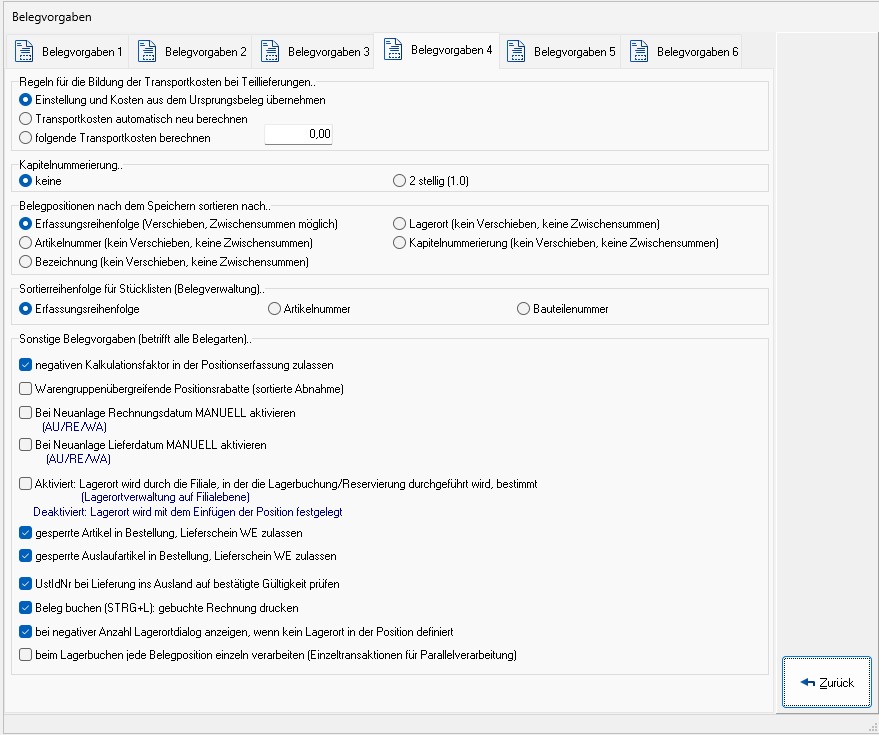This screenshot has height=735, width=879.
Task: Switch to the Belegvorgaben 1 tab
Action: (x=68, y=52)
